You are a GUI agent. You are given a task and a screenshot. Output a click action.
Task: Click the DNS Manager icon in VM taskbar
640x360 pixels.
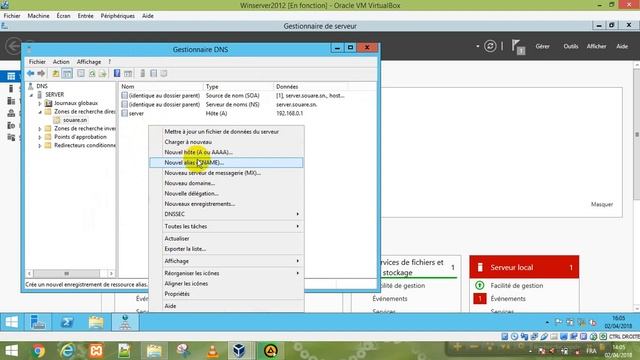[125, 322]
